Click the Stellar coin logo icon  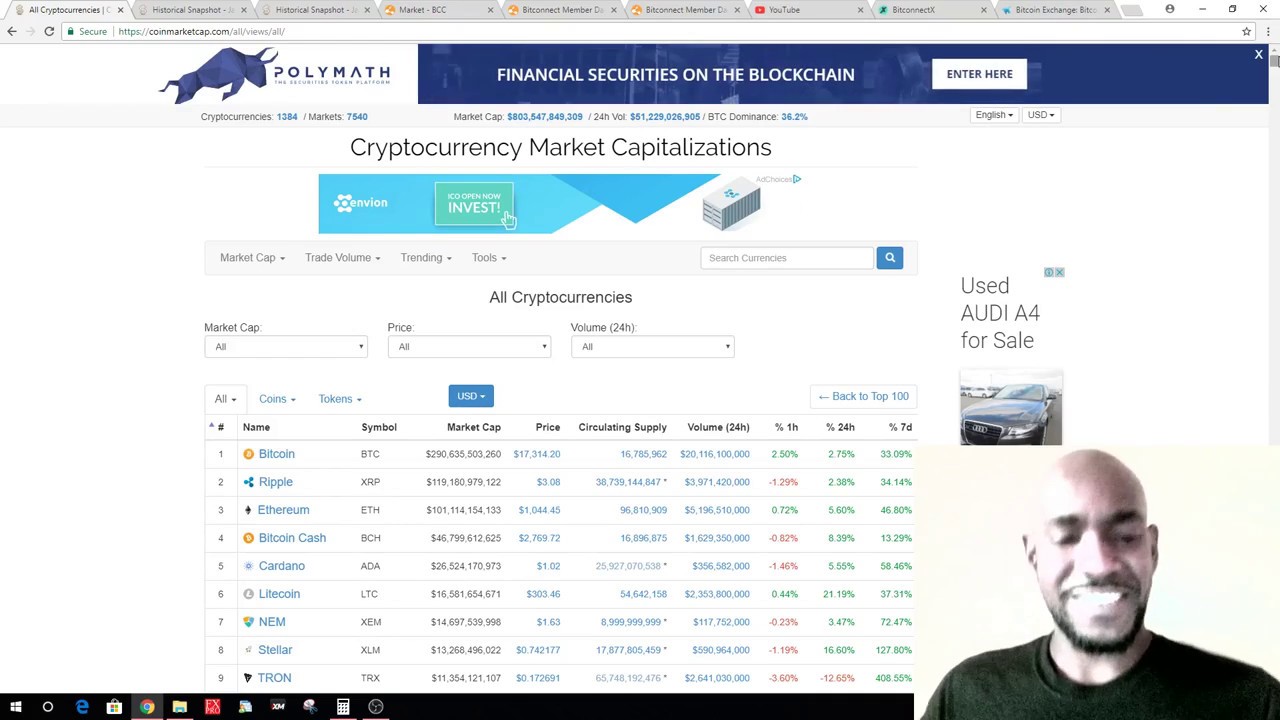[x=248, y=650]
